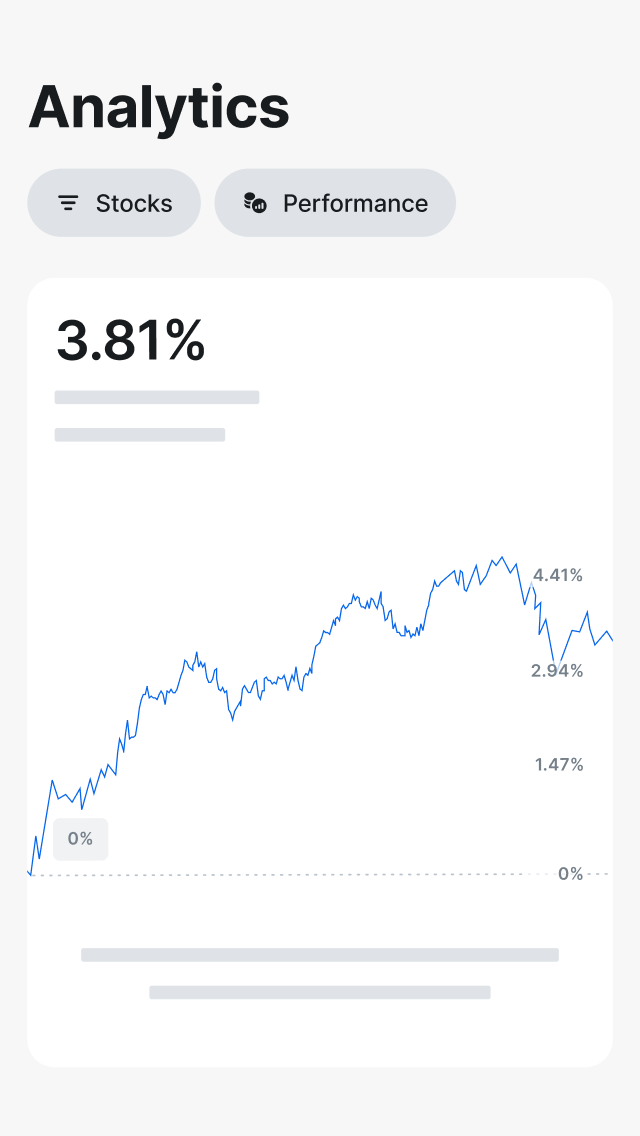
Task: Click the 4.41% axis label
Action: (x=558, y=575)
